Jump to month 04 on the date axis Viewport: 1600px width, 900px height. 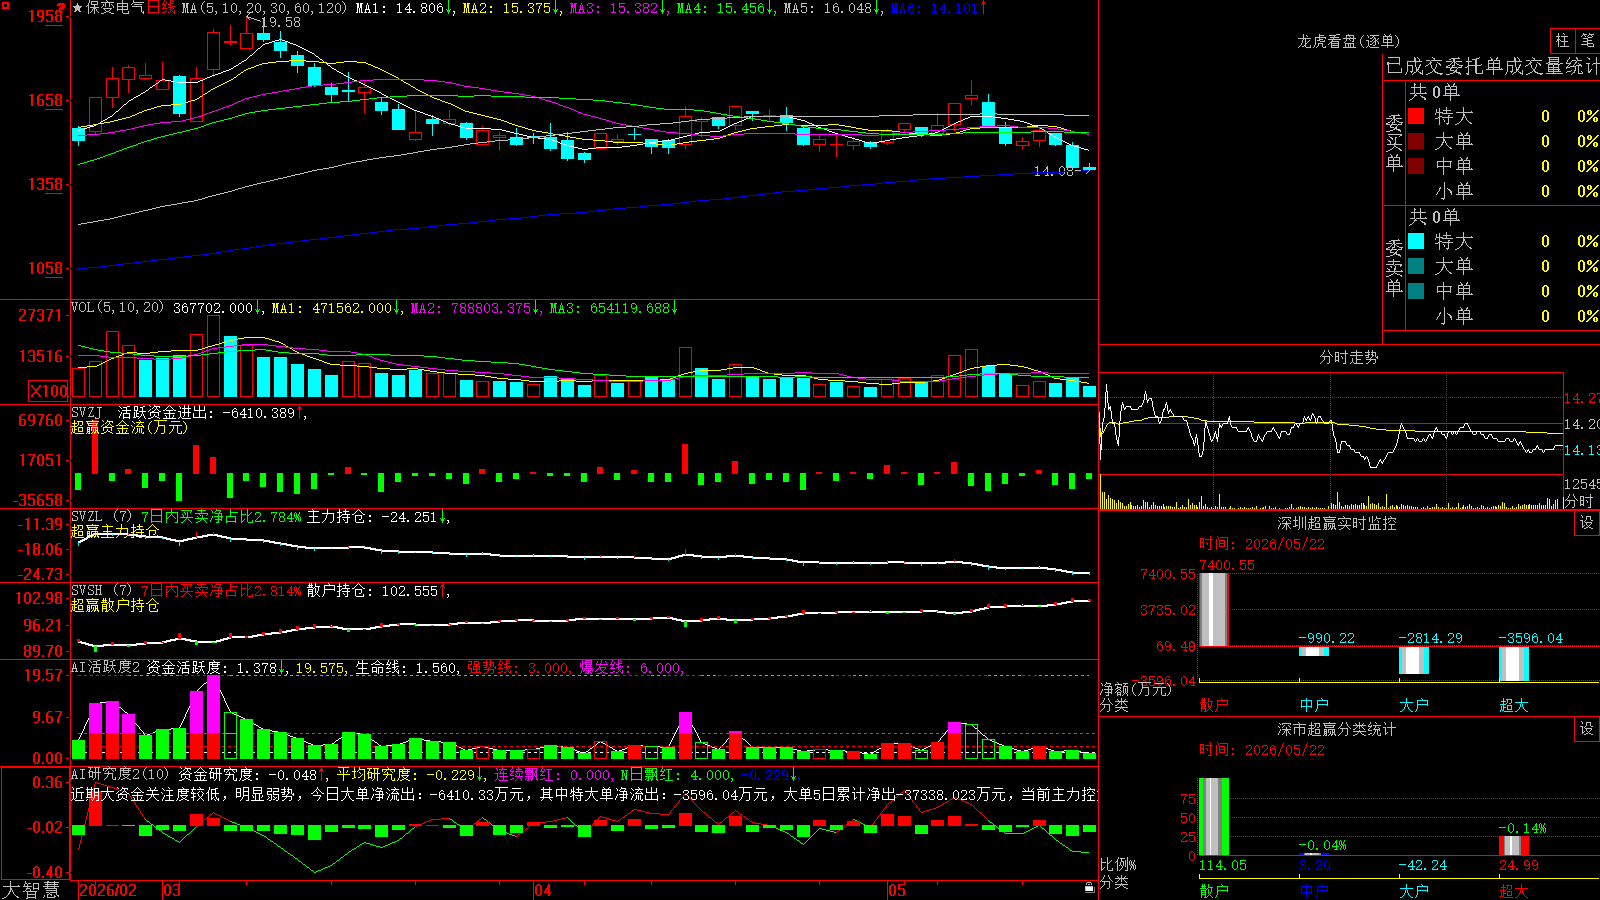click(543, 890)
